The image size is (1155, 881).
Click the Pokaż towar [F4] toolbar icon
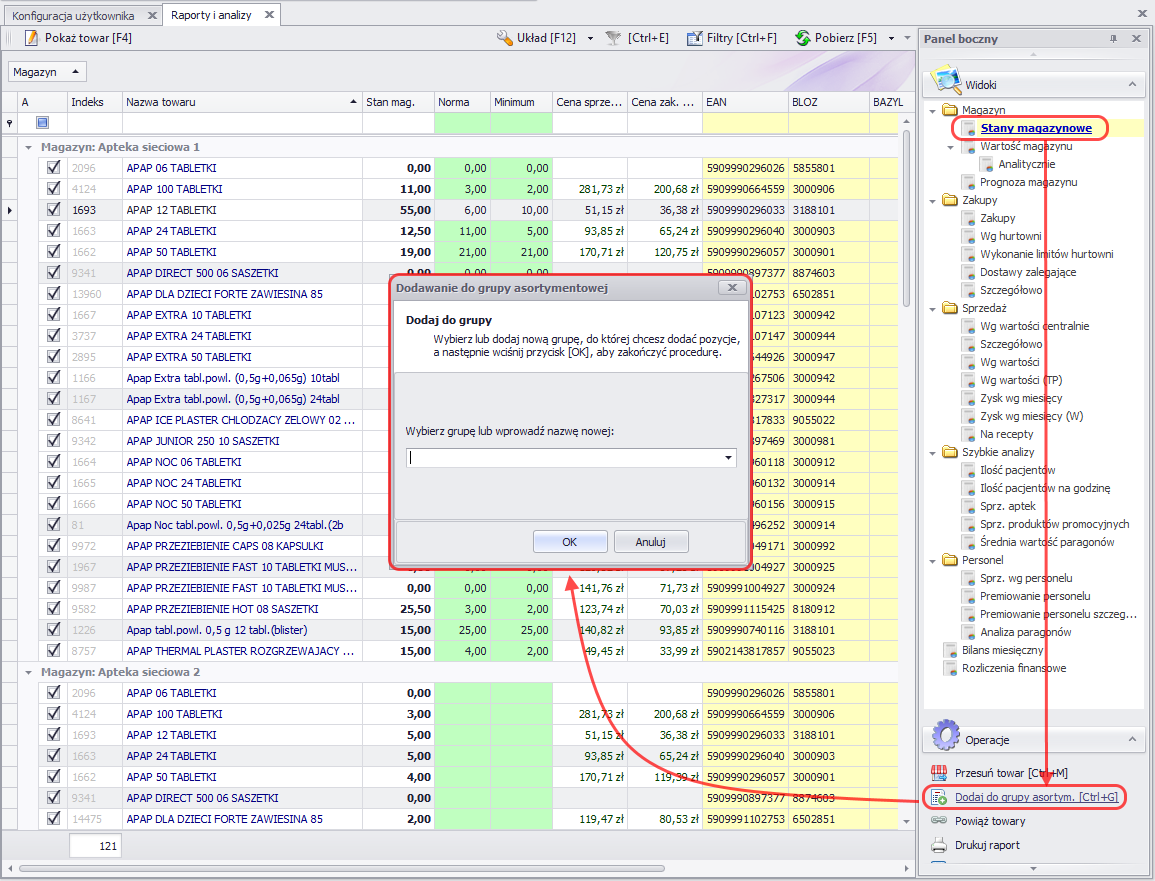pyautogui.click(x=31, y=38)
